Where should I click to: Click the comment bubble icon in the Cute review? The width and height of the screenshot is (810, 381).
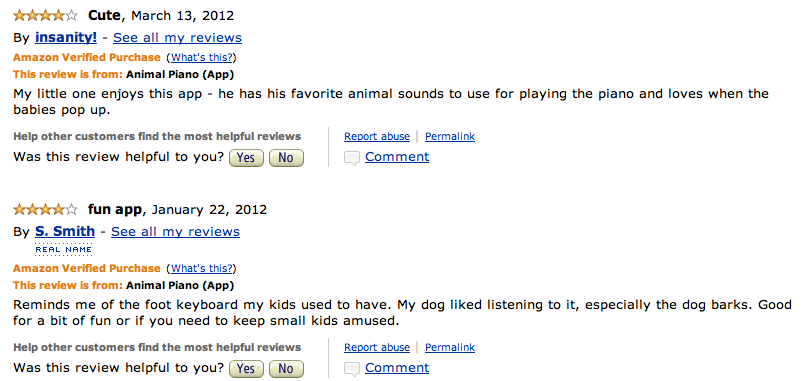pyautogui.click(x=352, y=158)
